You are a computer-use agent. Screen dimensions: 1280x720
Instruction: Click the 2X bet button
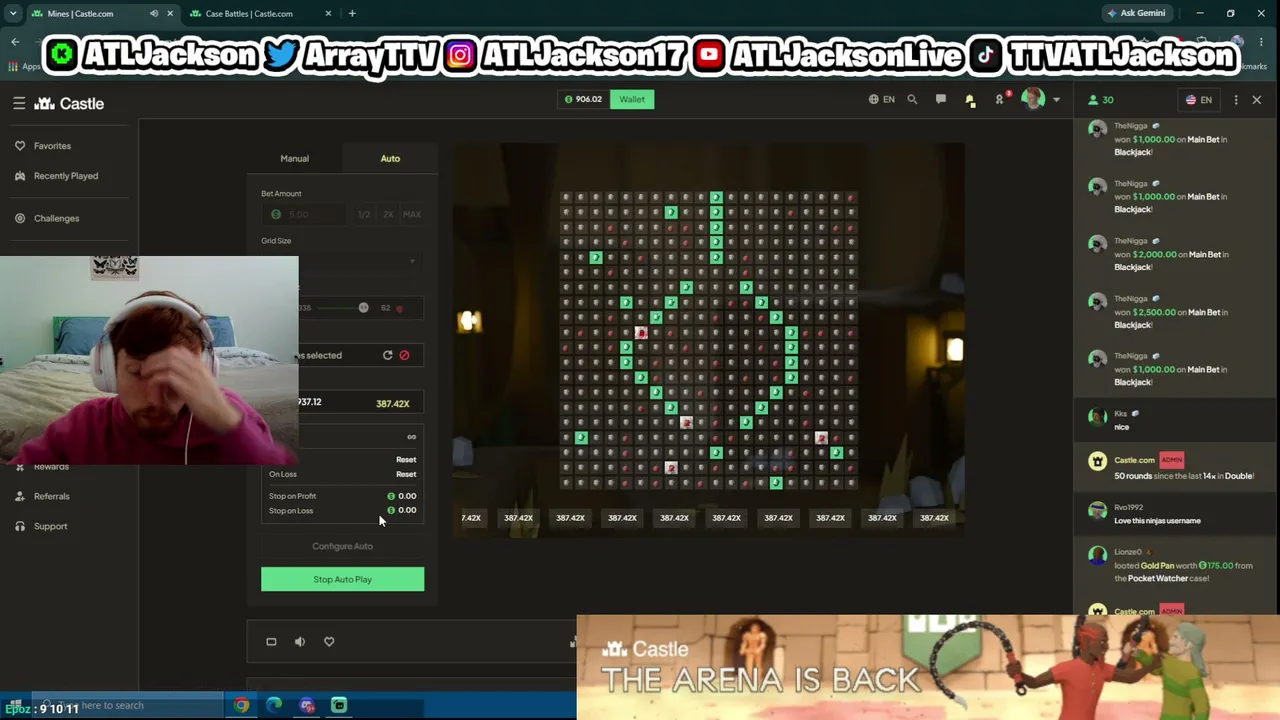coord(388,214)
